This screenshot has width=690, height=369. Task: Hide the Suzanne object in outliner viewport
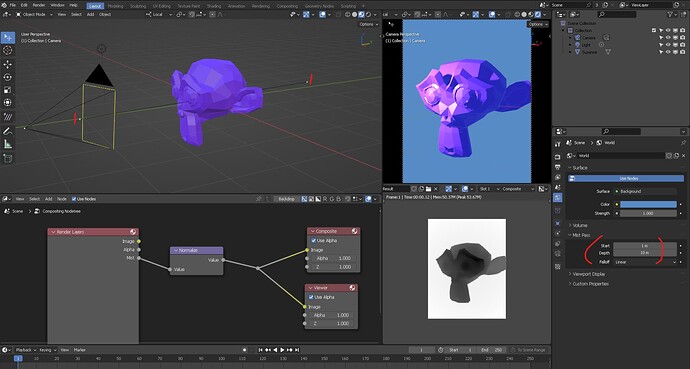click(668, 52)
